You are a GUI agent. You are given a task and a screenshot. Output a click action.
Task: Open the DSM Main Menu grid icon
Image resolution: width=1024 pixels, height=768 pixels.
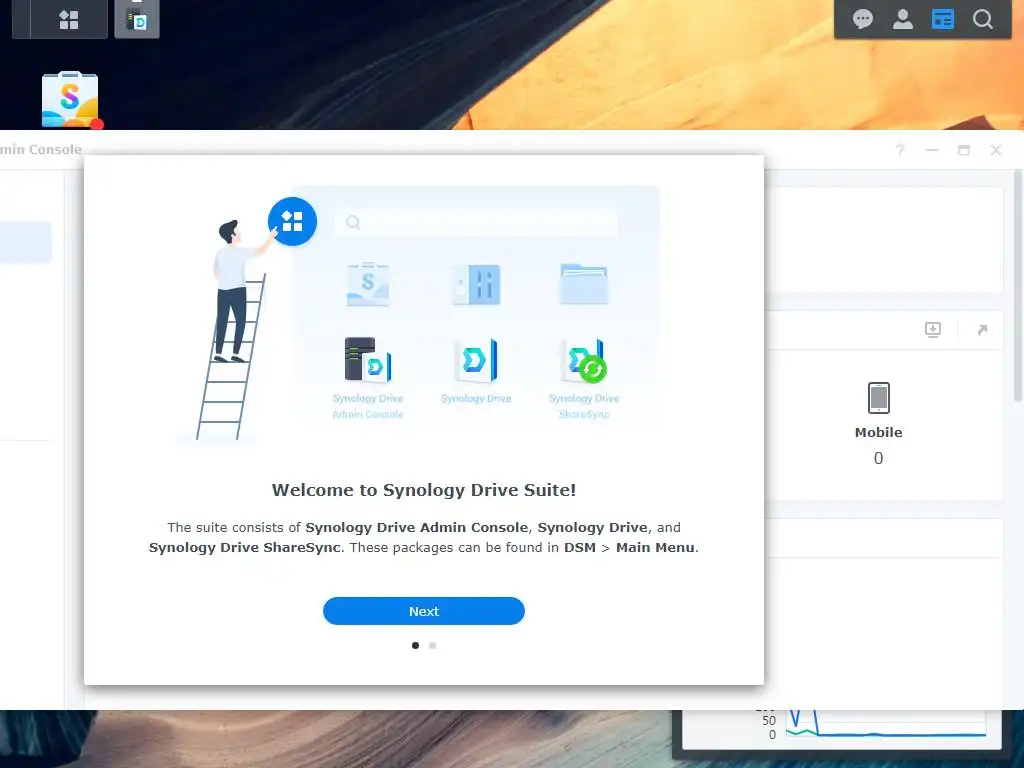(69, 20)
